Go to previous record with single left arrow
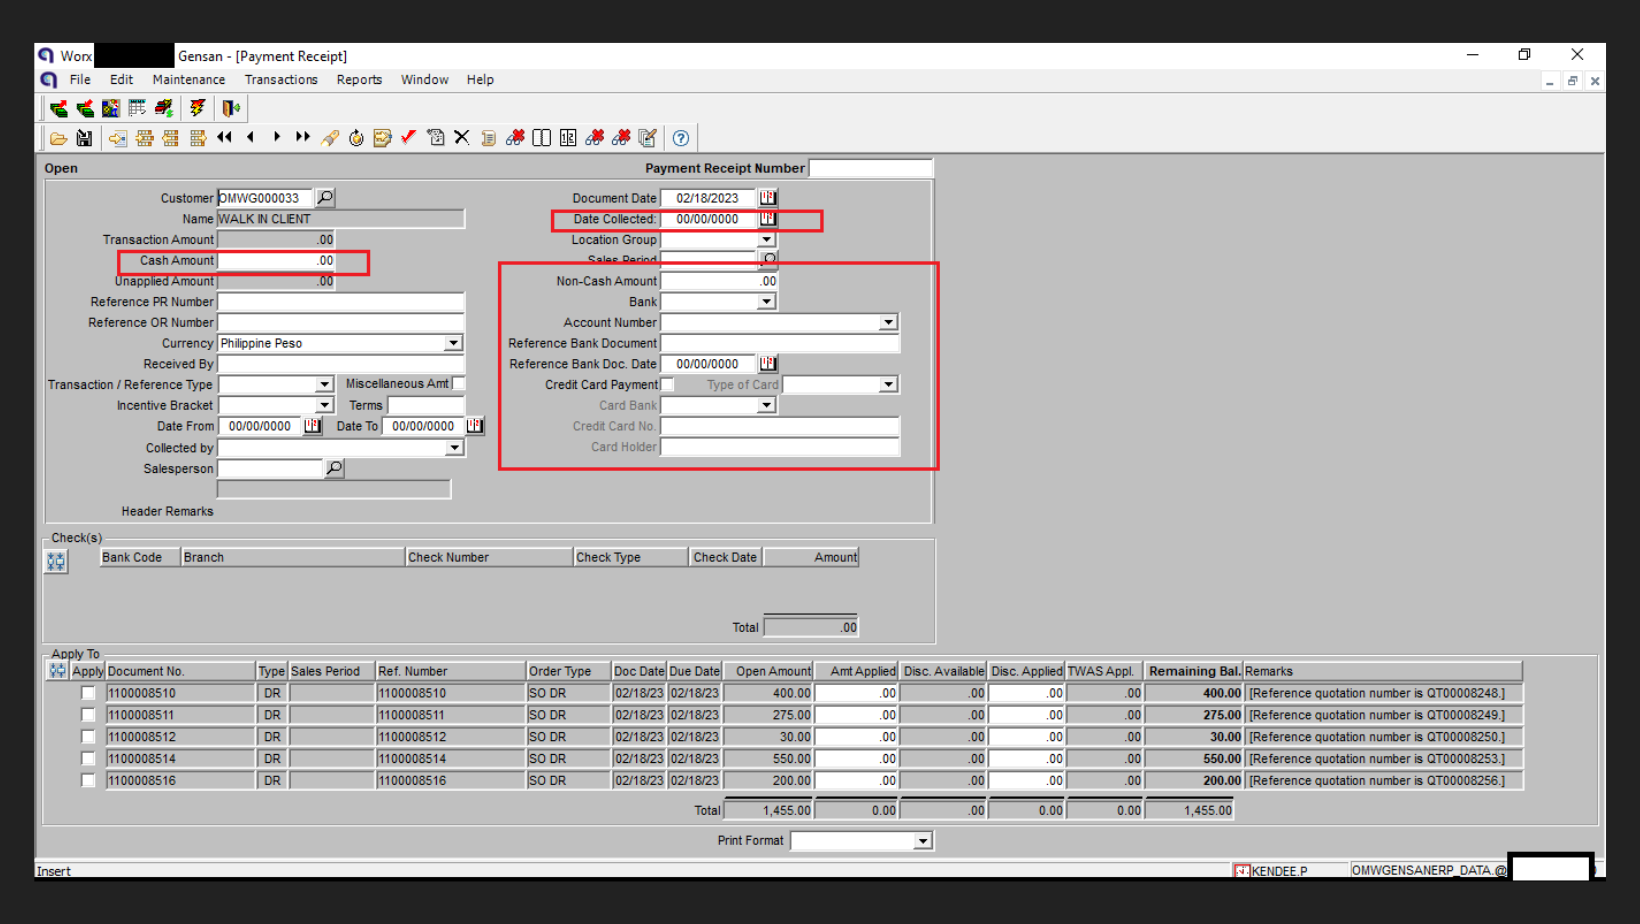The width and height of the screenshot is (1640, 924). (x=250, y=138)
